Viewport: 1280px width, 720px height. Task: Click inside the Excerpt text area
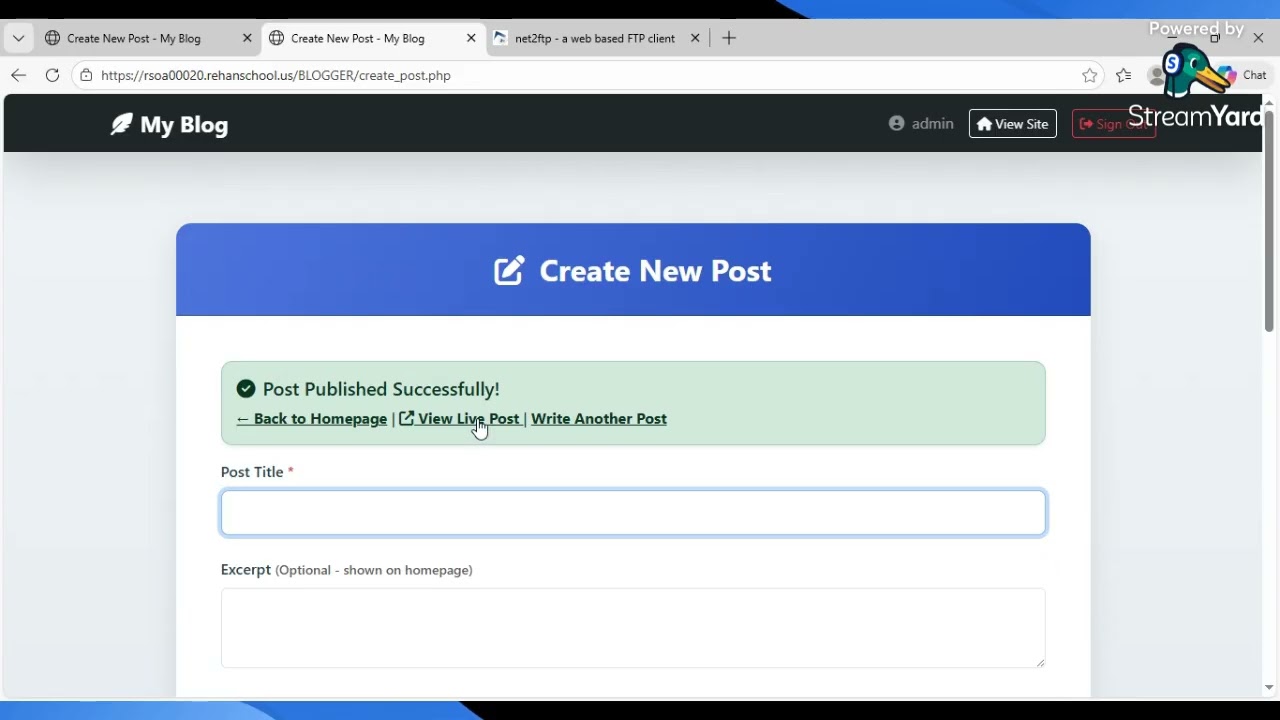pos(633,628)
